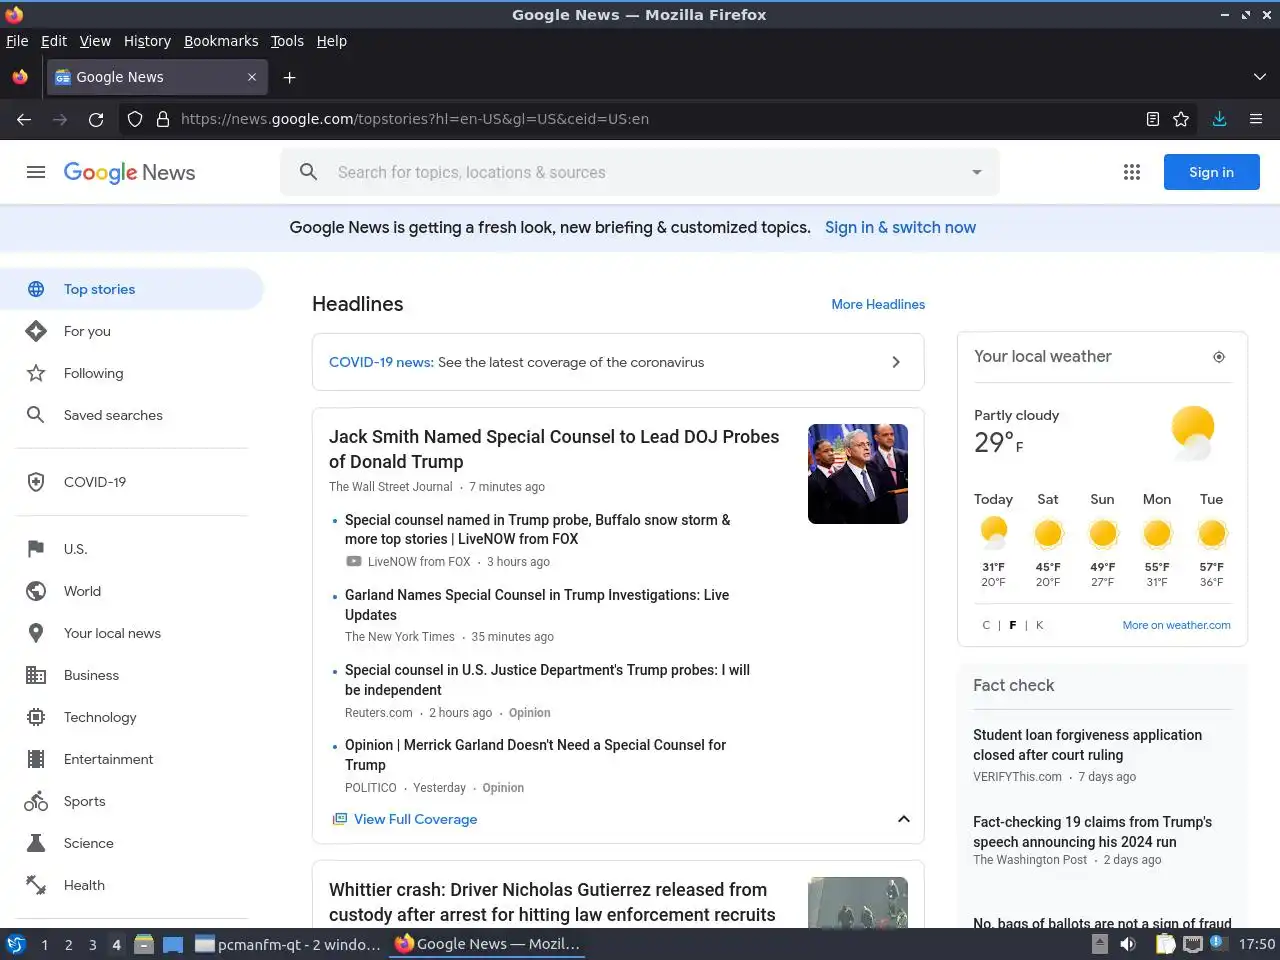Click Sign in & switch now link

(900, 227)
